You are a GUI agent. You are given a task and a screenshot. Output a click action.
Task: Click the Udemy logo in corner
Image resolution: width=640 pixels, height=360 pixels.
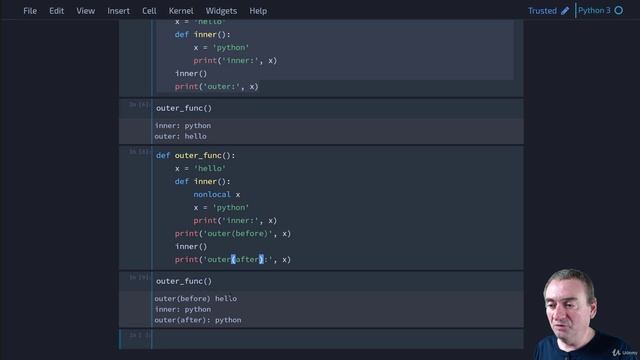(624, 352)
